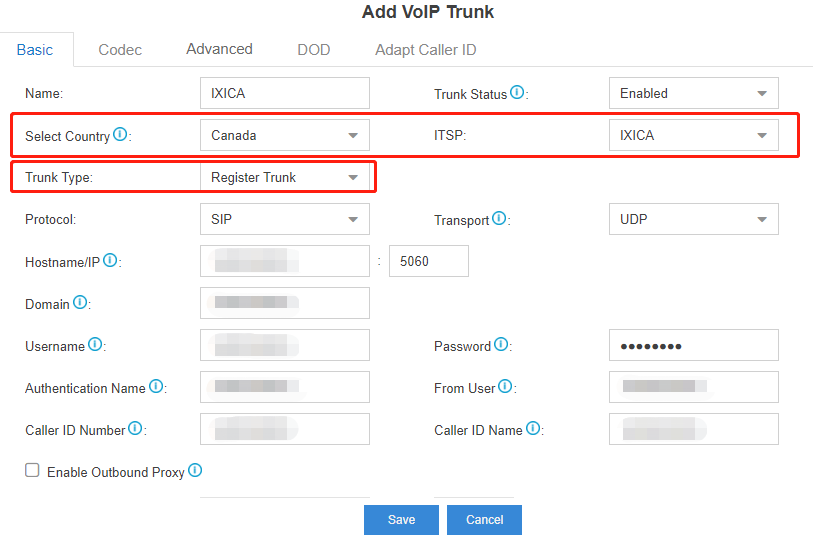Open the Transport UDP dropdown
Image resolution: width=813 pixels, height=541 pixels.
693,219
